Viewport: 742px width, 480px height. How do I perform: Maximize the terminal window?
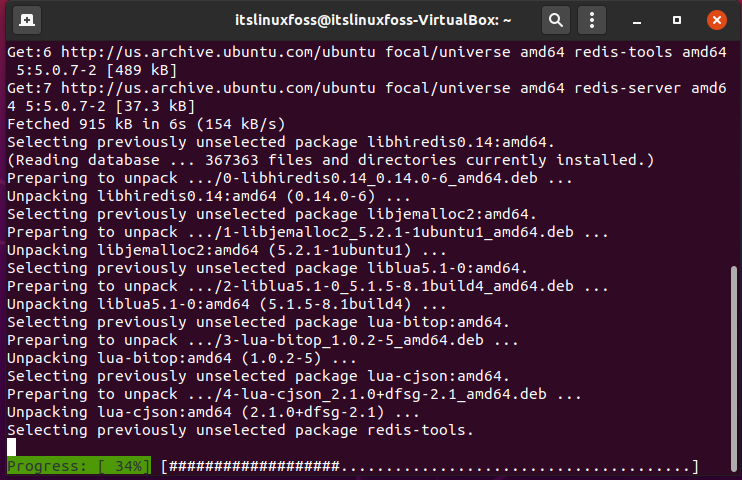(677, 20)
